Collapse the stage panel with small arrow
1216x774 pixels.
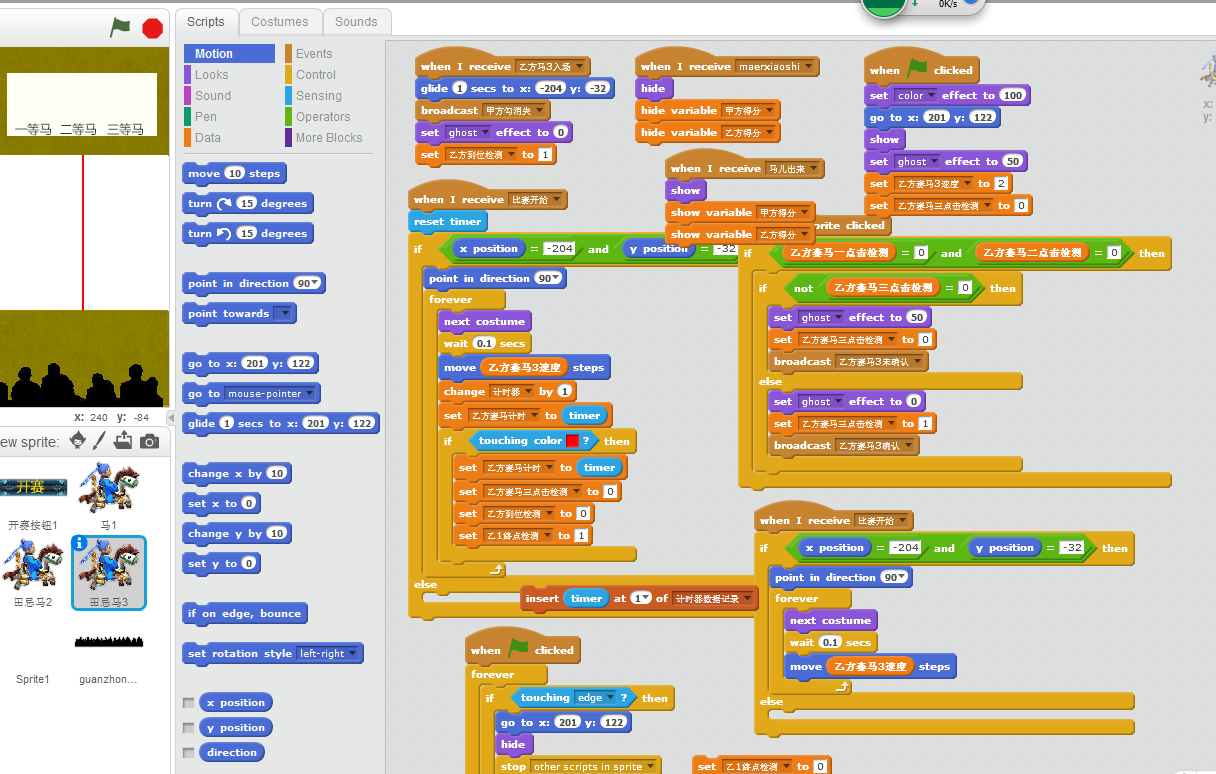point(169,418)
